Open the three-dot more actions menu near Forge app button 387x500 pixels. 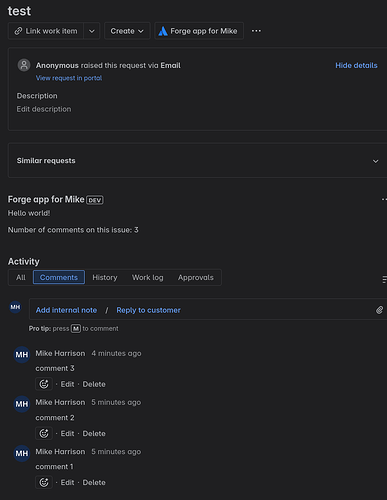click(256, 31)
